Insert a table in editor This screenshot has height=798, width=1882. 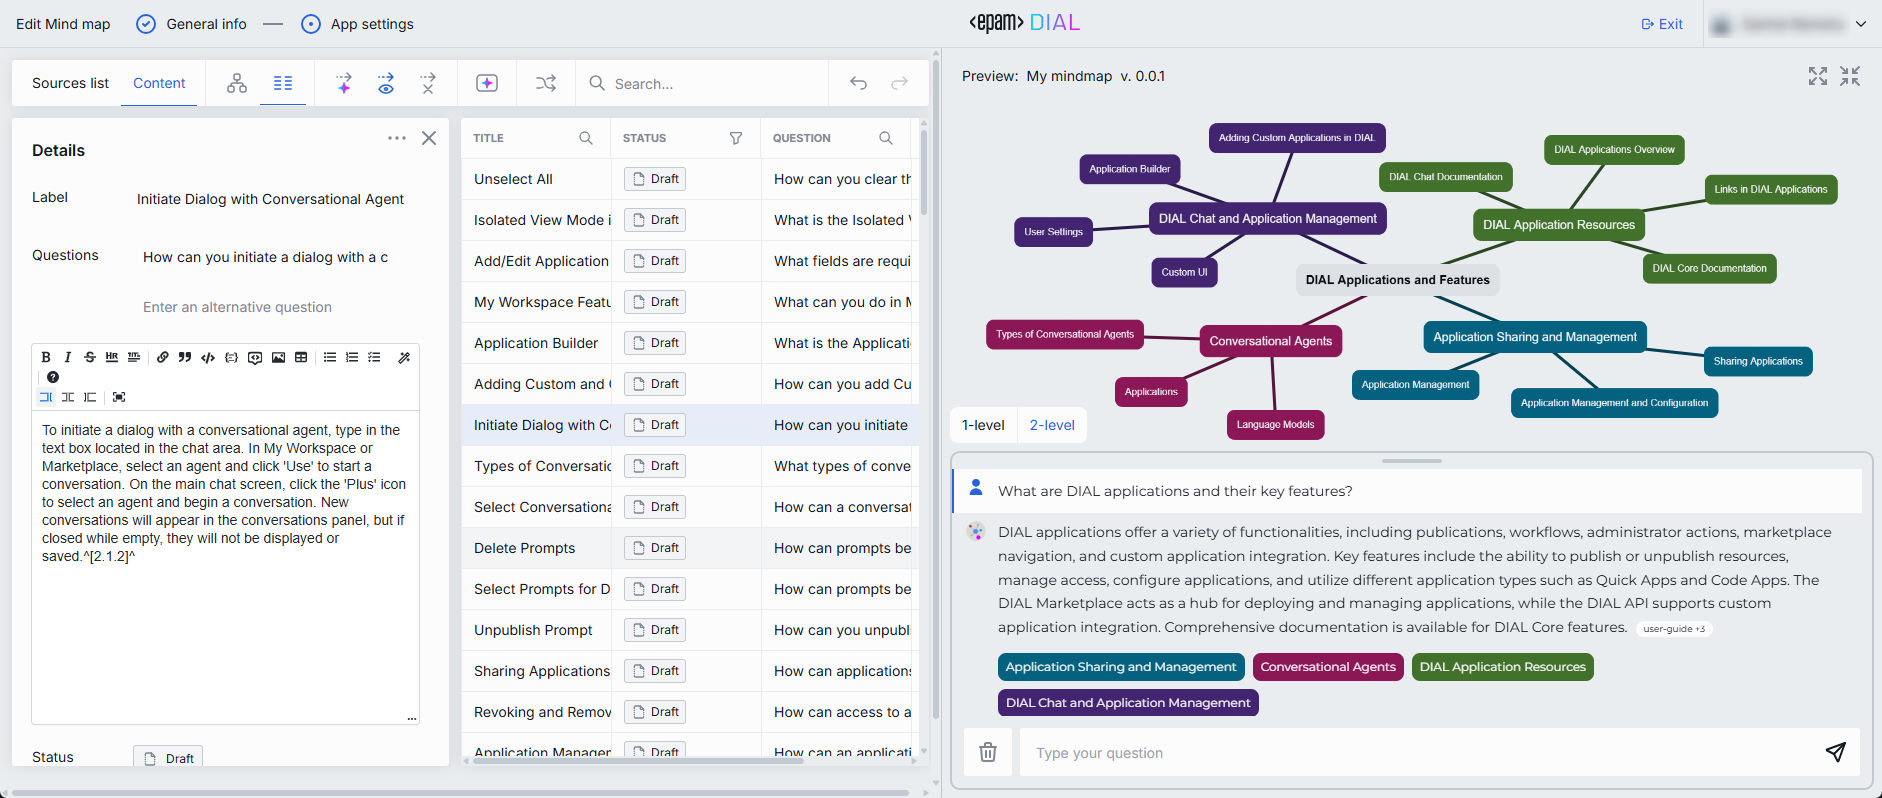coord(301,357)
